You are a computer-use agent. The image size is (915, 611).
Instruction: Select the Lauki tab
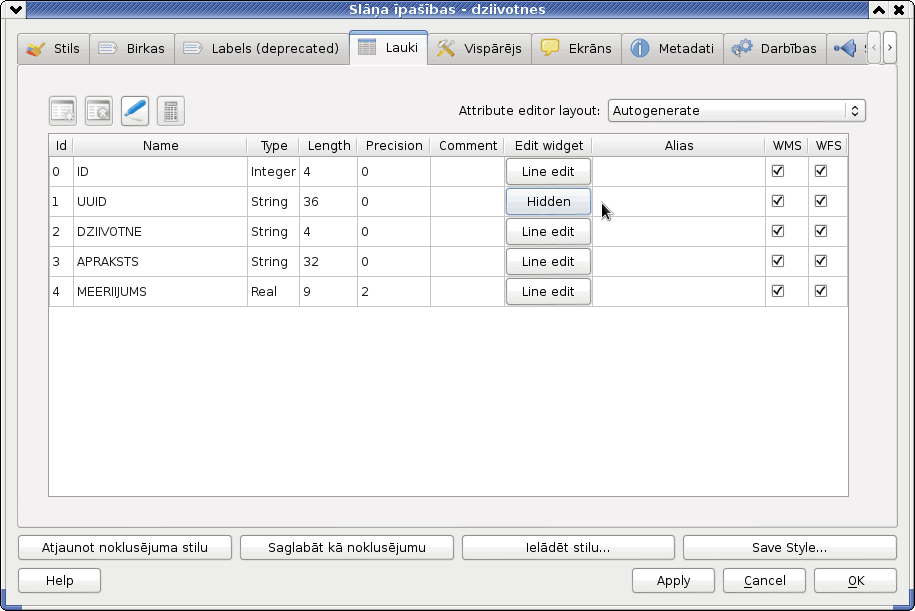389,47
